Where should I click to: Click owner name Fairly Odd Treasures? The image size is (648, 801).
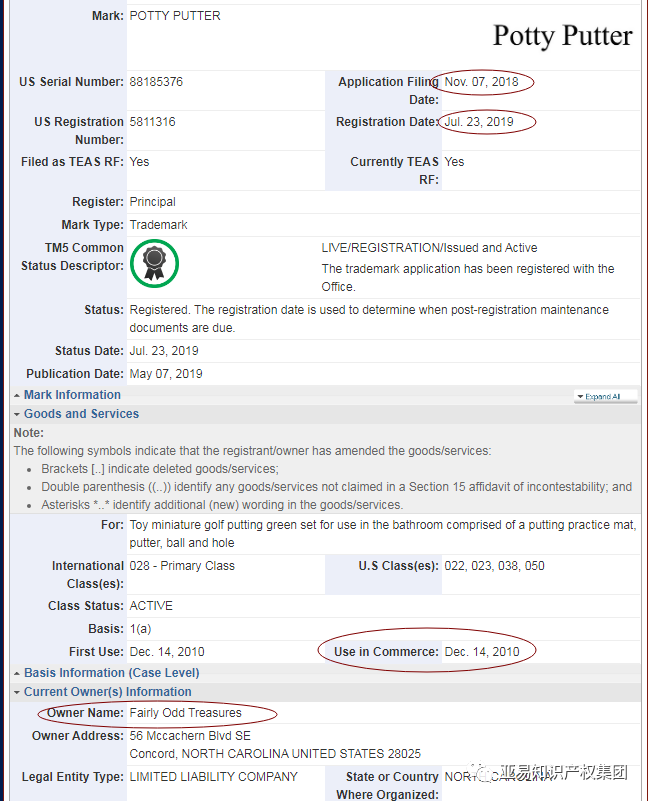pos(186,713)
